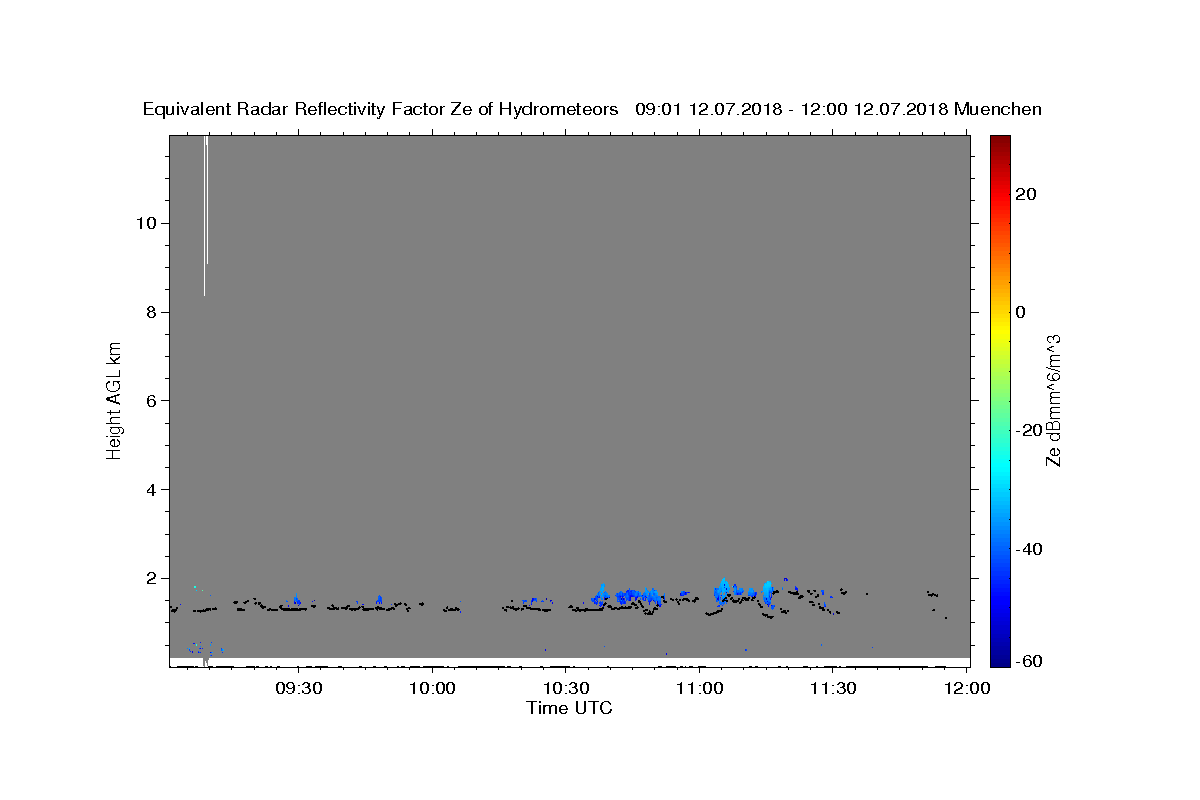This screenshot has width=1200, height=800.
Task: Click the 11:30 time tick label
Action: coord(832,689)
